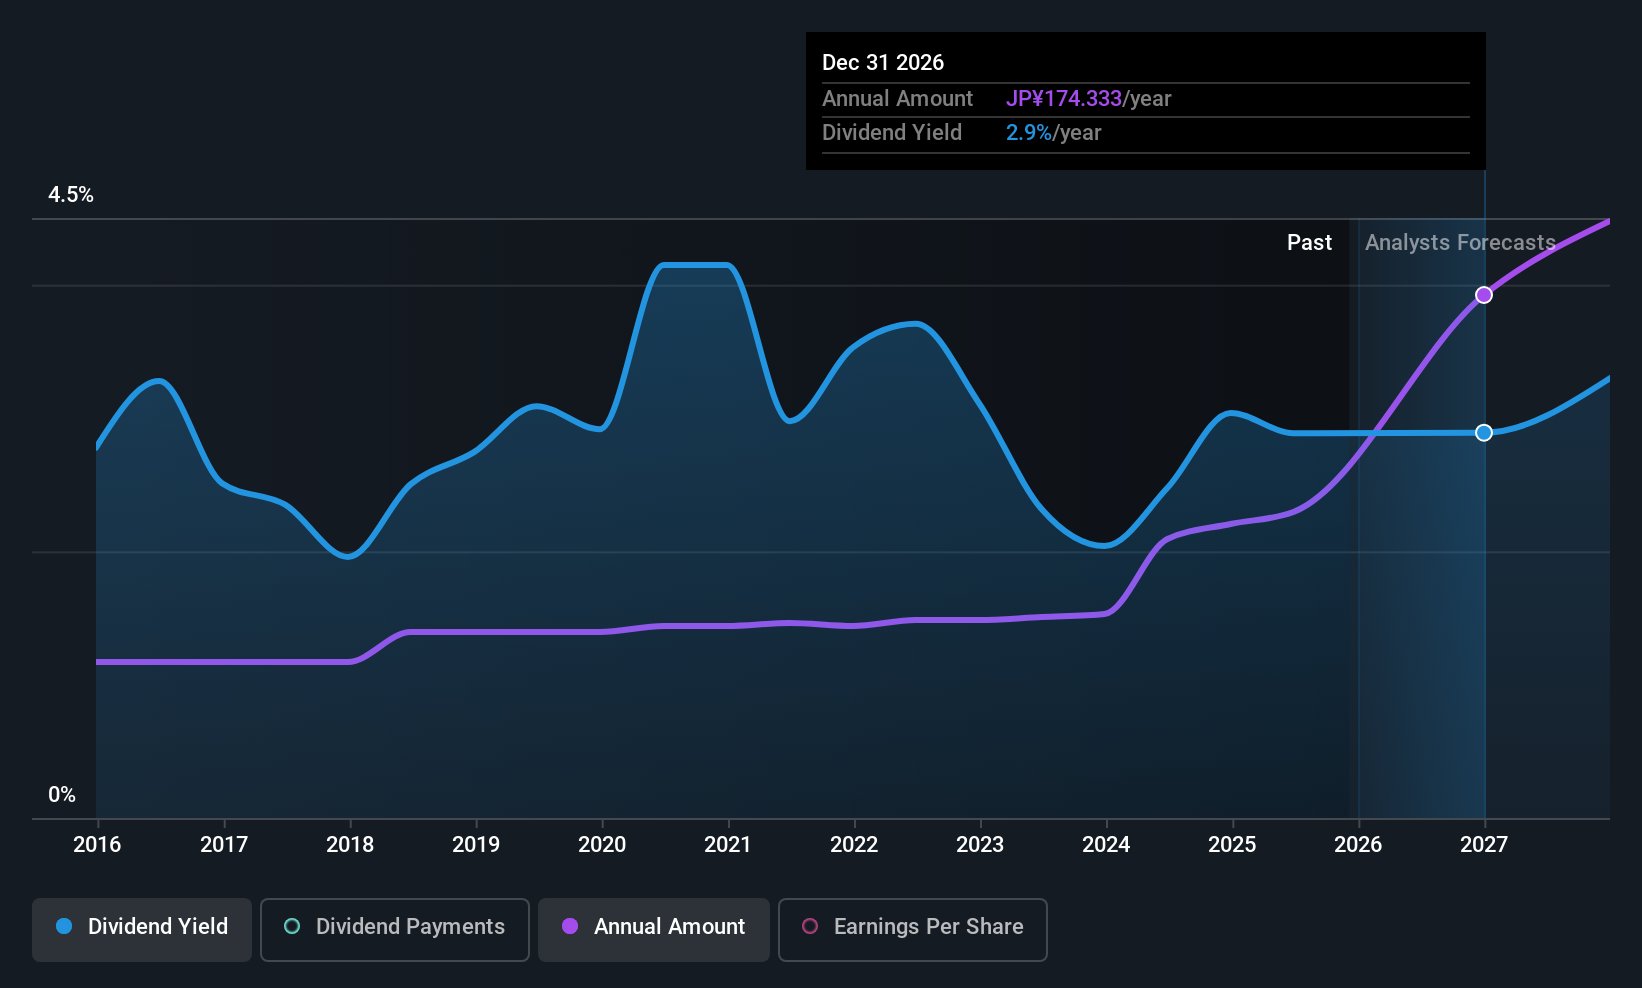
Task: Click the purple Annual Amount legend dot
Action: click(570, 927)
